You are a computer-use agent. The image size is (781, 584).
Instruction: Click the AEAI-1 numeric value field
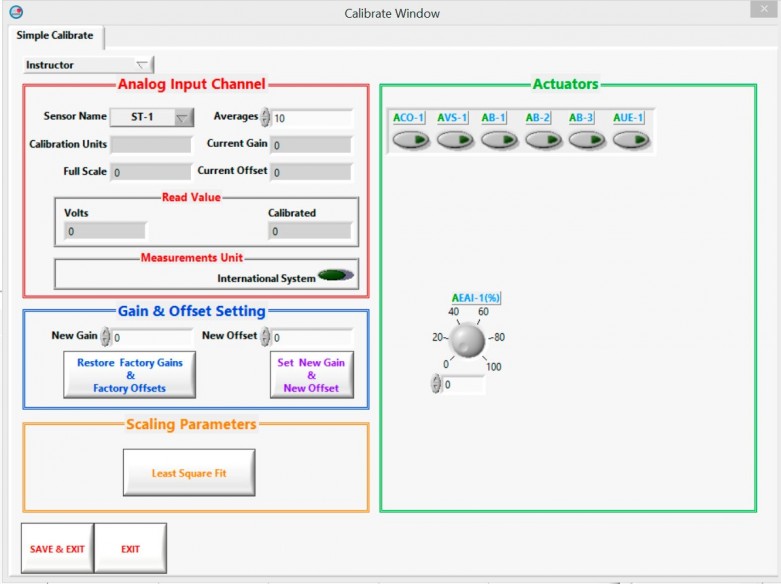click(463, 384)
